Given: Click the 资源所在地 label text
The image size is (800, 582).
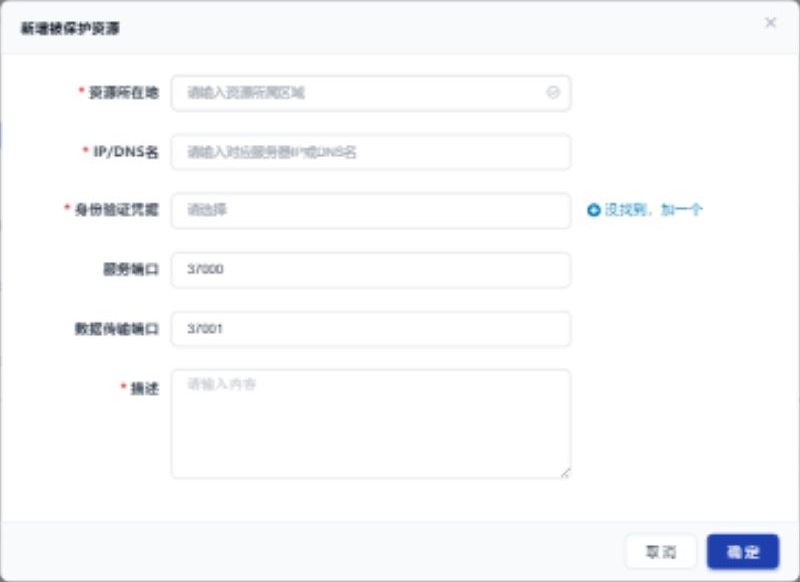Looking at the screenshot, I should [x=124, y=93].
